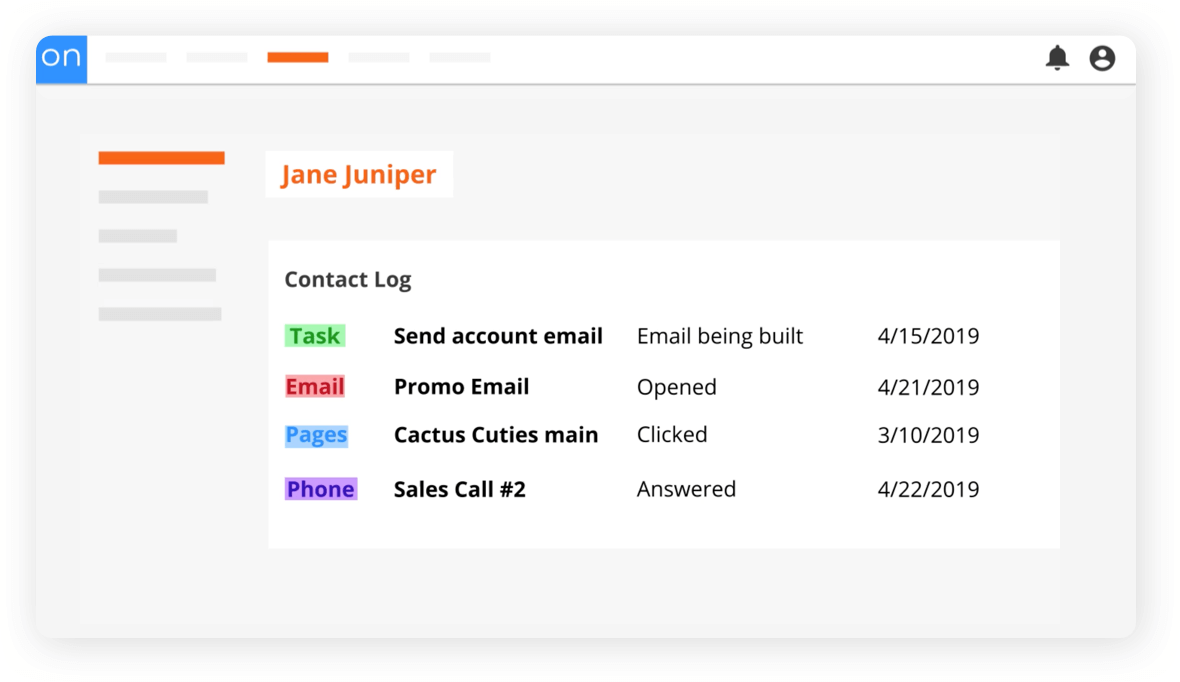Open the notifications bell icon
Image resolution: width=1180 pixels, height=682 pixels.
(x=1056, y=58)
